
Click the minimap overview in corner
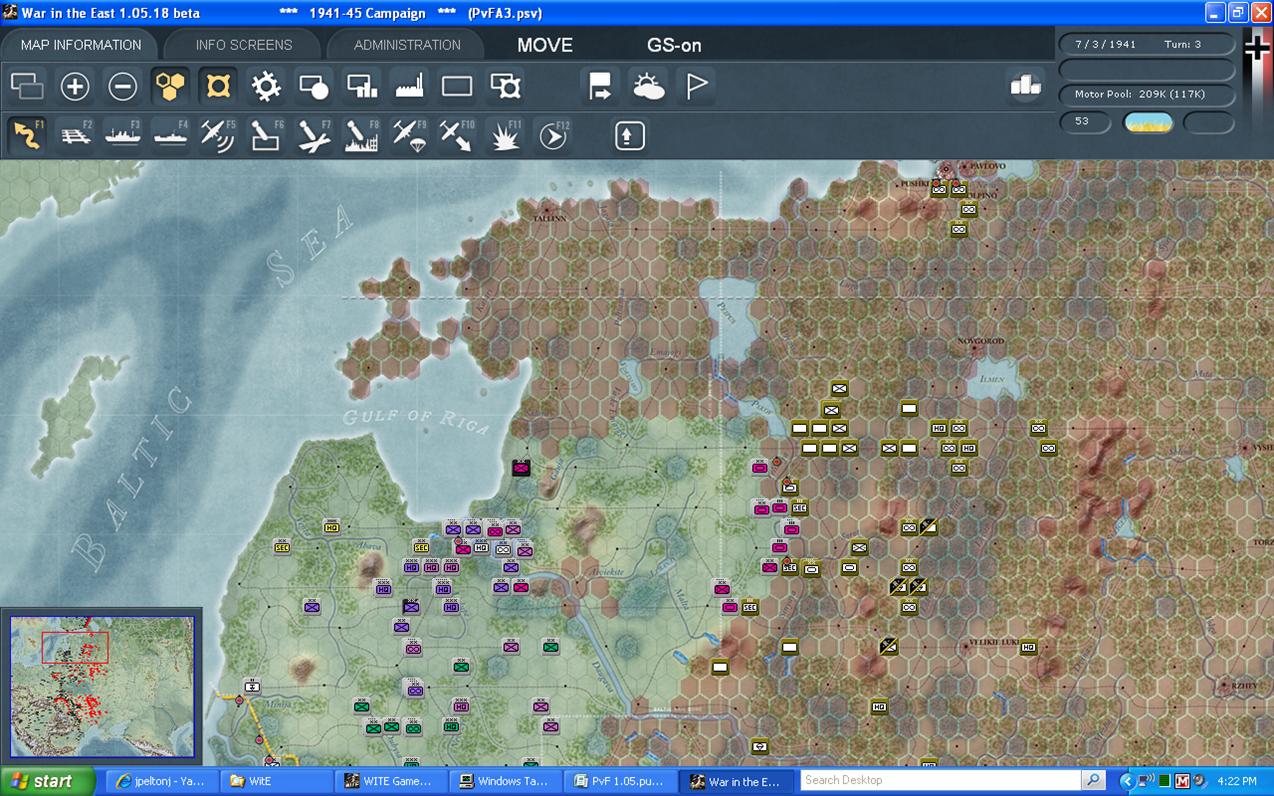point(102,686)
